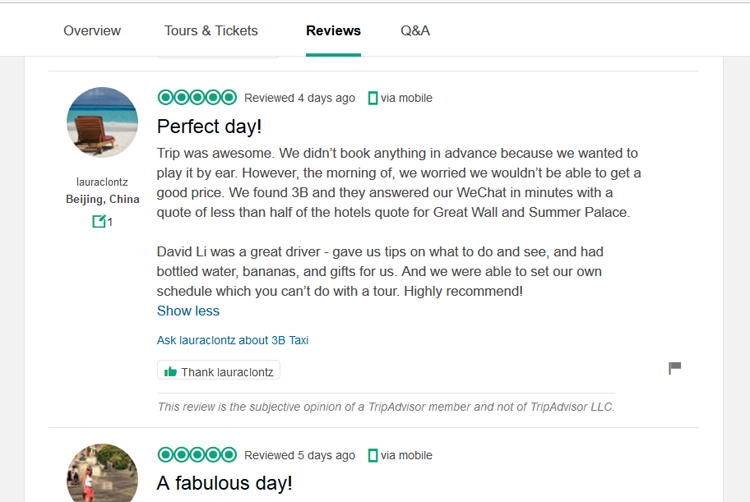This screenshot has height=502, width=750.
Task: Open the Perfect day! review title
Action: [209, 127]
